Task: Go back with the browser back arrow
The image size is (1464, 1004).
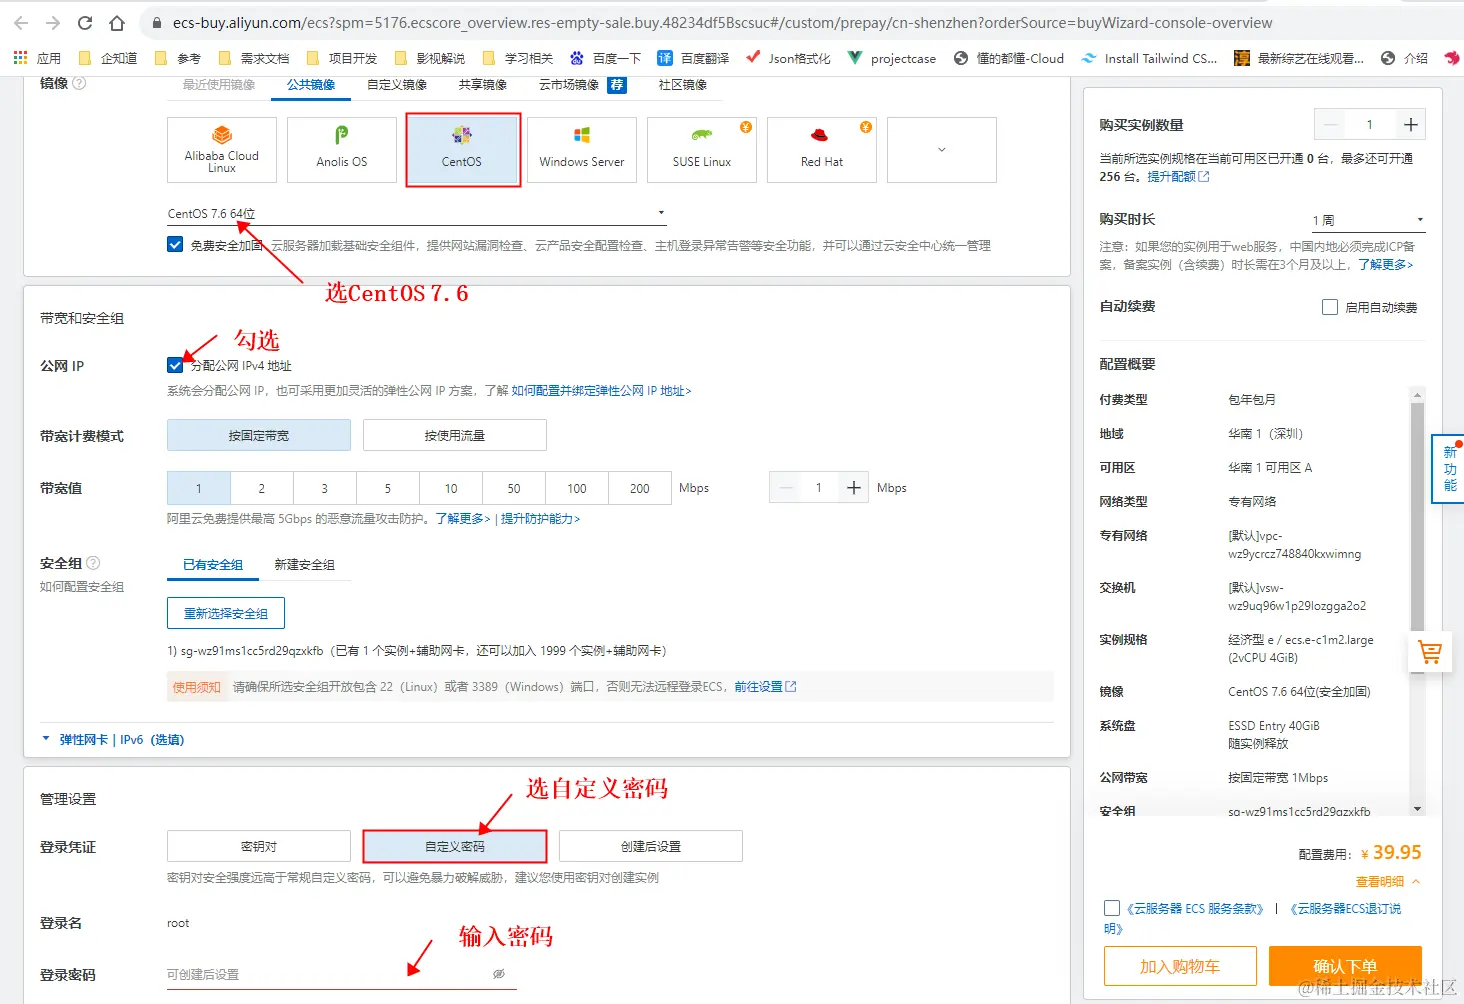Action: point(21,22)
